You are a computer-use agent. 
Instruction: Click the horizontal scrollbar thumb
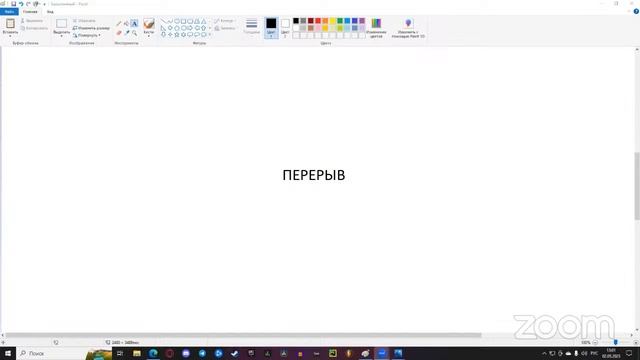click(x=243, y=335)
